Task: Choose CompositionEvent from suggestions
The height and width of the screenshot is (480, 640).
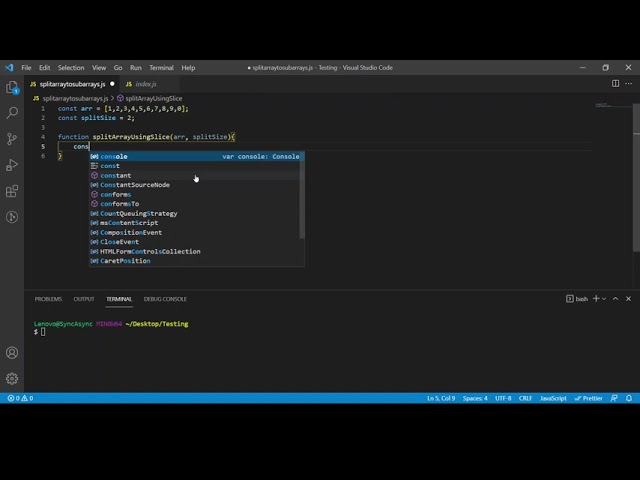Action: point(195,232)
